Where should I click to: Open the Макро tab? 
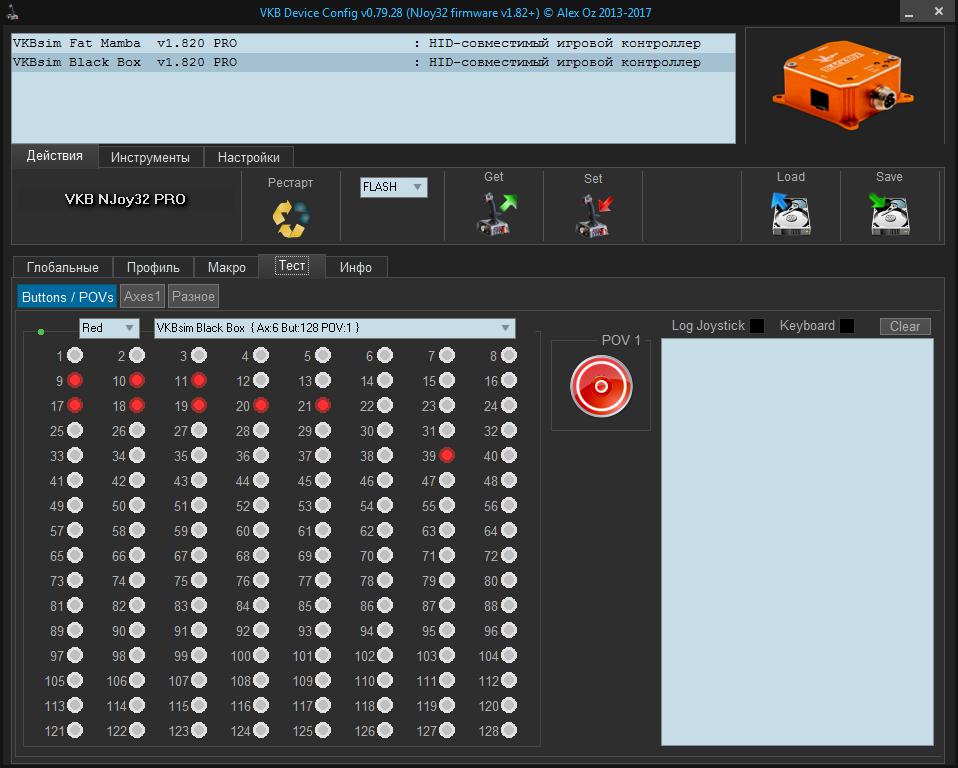point(227,267)
